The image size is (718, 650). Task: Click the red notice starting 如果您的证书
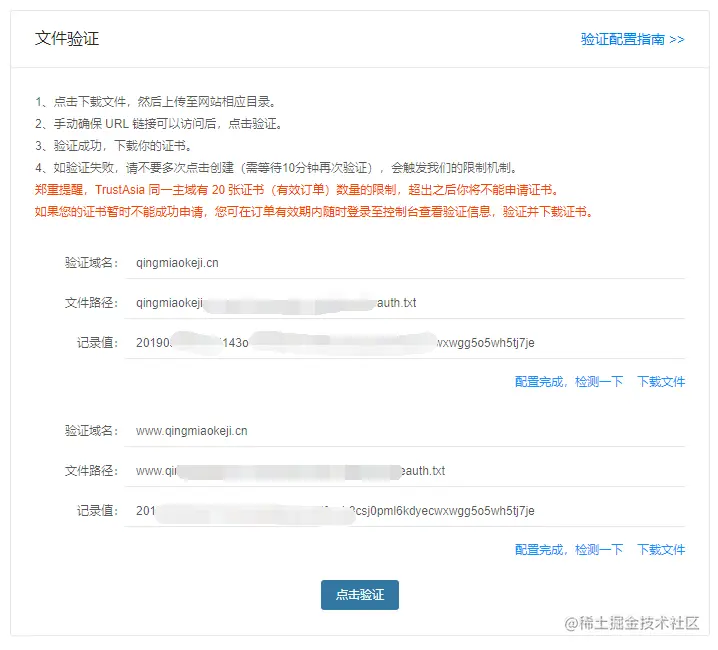(315, 212)
